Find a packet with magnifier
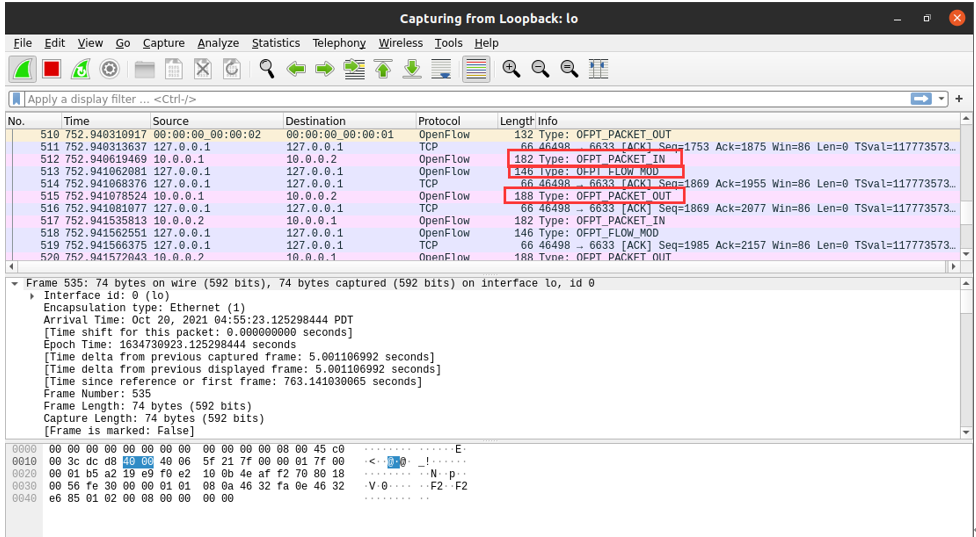The width and height of the screenshot is (976, 537). point(267,69)
